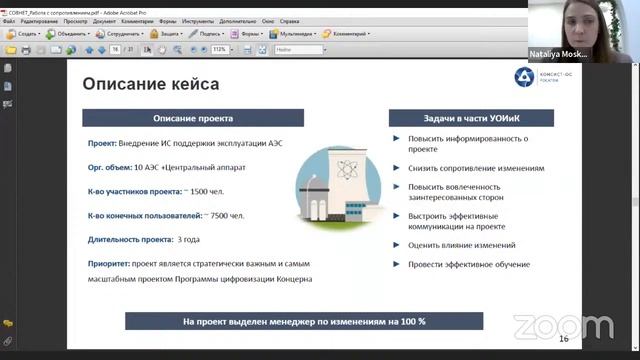Click the "Оценить влияние изменений" bullet text
Viewport: 640px width, 360px height.
(x=462, y=245)
